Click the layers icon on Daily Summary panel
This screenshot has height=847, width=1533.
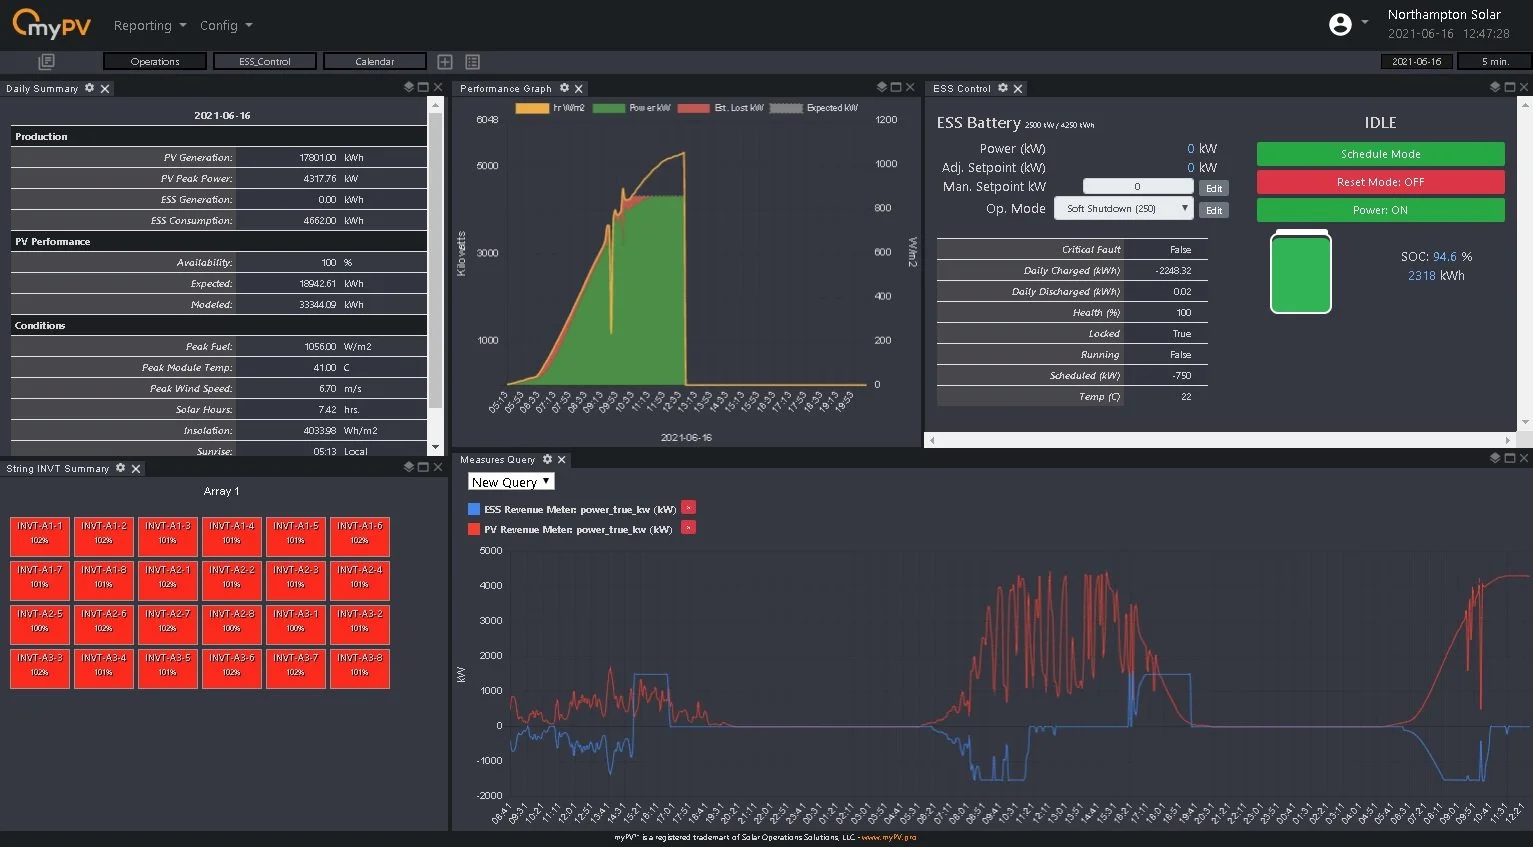coord(408,87)
